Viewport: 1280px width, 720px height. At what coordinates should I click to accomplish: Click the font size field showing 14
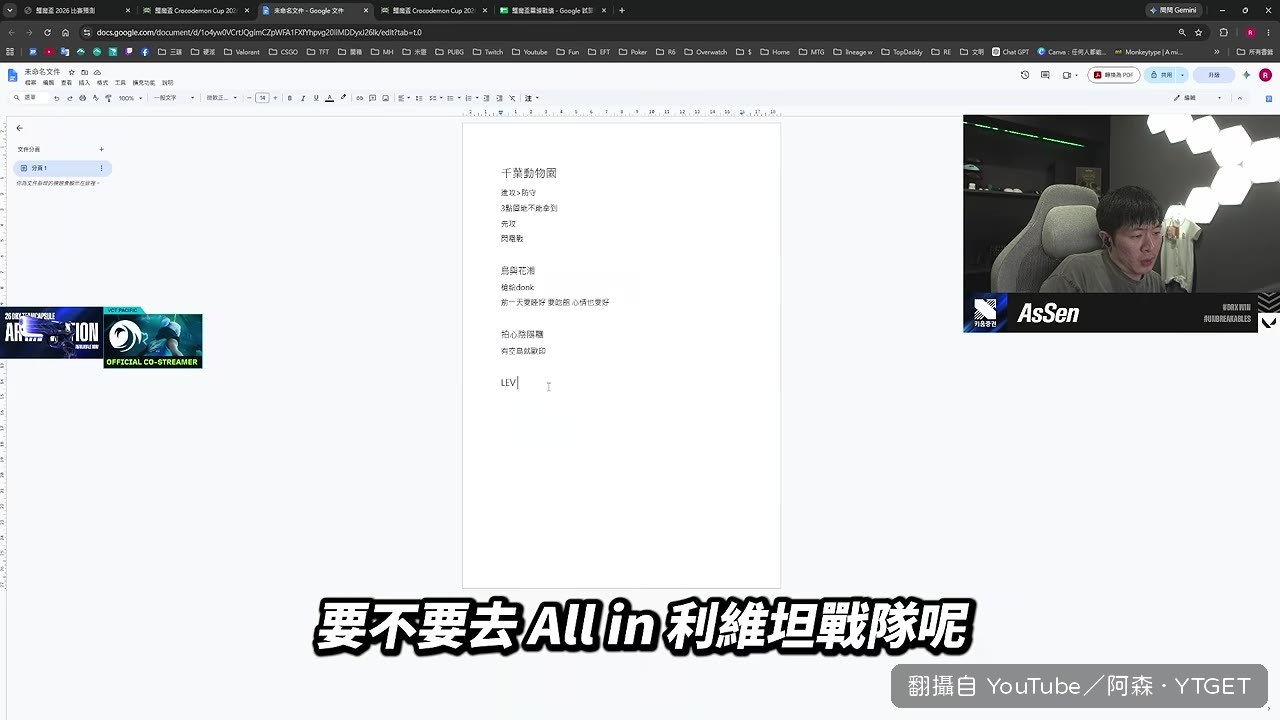point(262,98)
